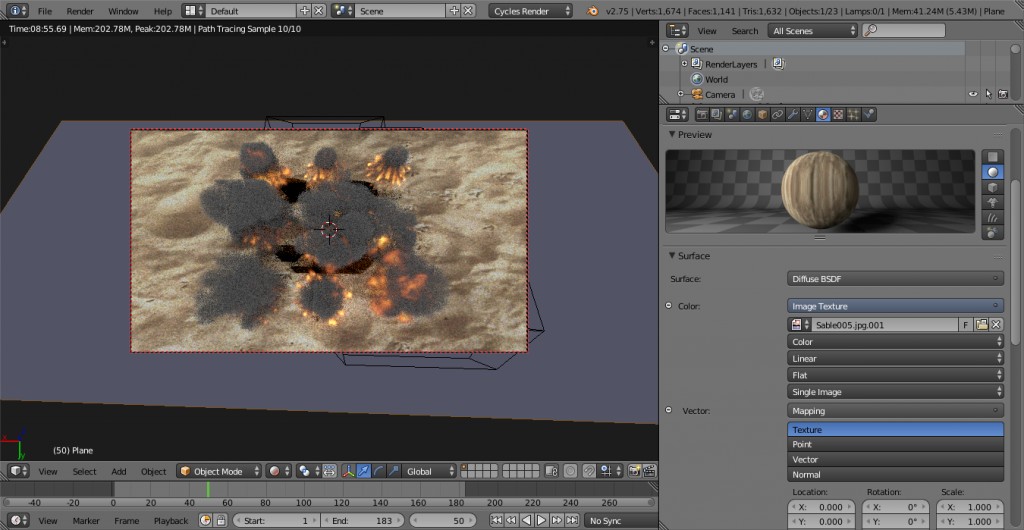Open the Object Mode dropdown
This screenshot has width=1024, height=530.
pyautogui.click(x=219, y=471)
